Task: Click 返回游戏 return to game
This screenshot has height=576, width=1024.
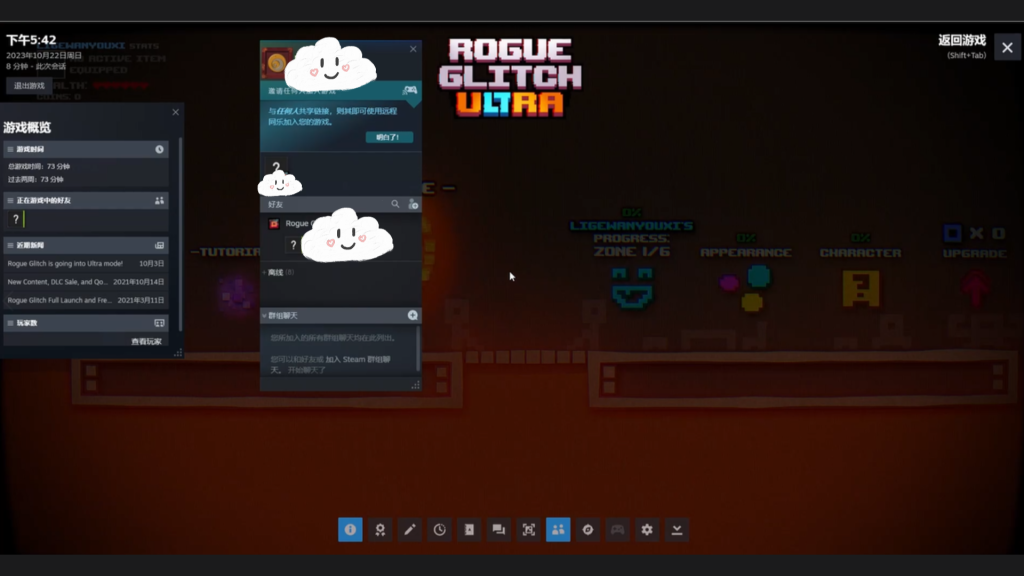Action: [962, 40]
